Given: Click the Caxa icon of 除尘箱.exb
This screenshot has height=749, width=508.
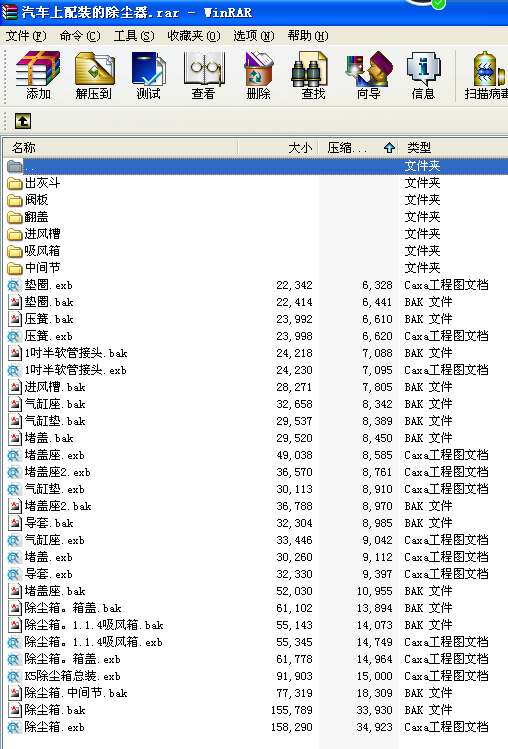Looking at the screenshot, I should click(14, 727).
